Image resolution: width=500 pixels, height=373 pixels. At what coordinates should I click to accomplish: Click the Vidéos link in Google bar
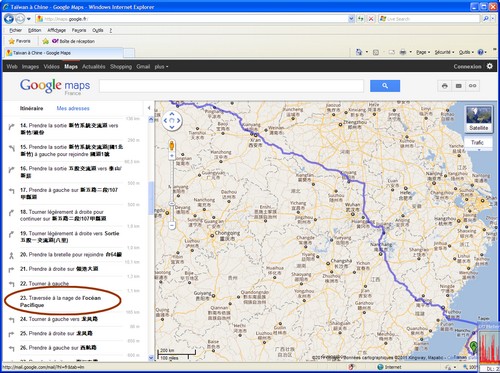point(51,67)
